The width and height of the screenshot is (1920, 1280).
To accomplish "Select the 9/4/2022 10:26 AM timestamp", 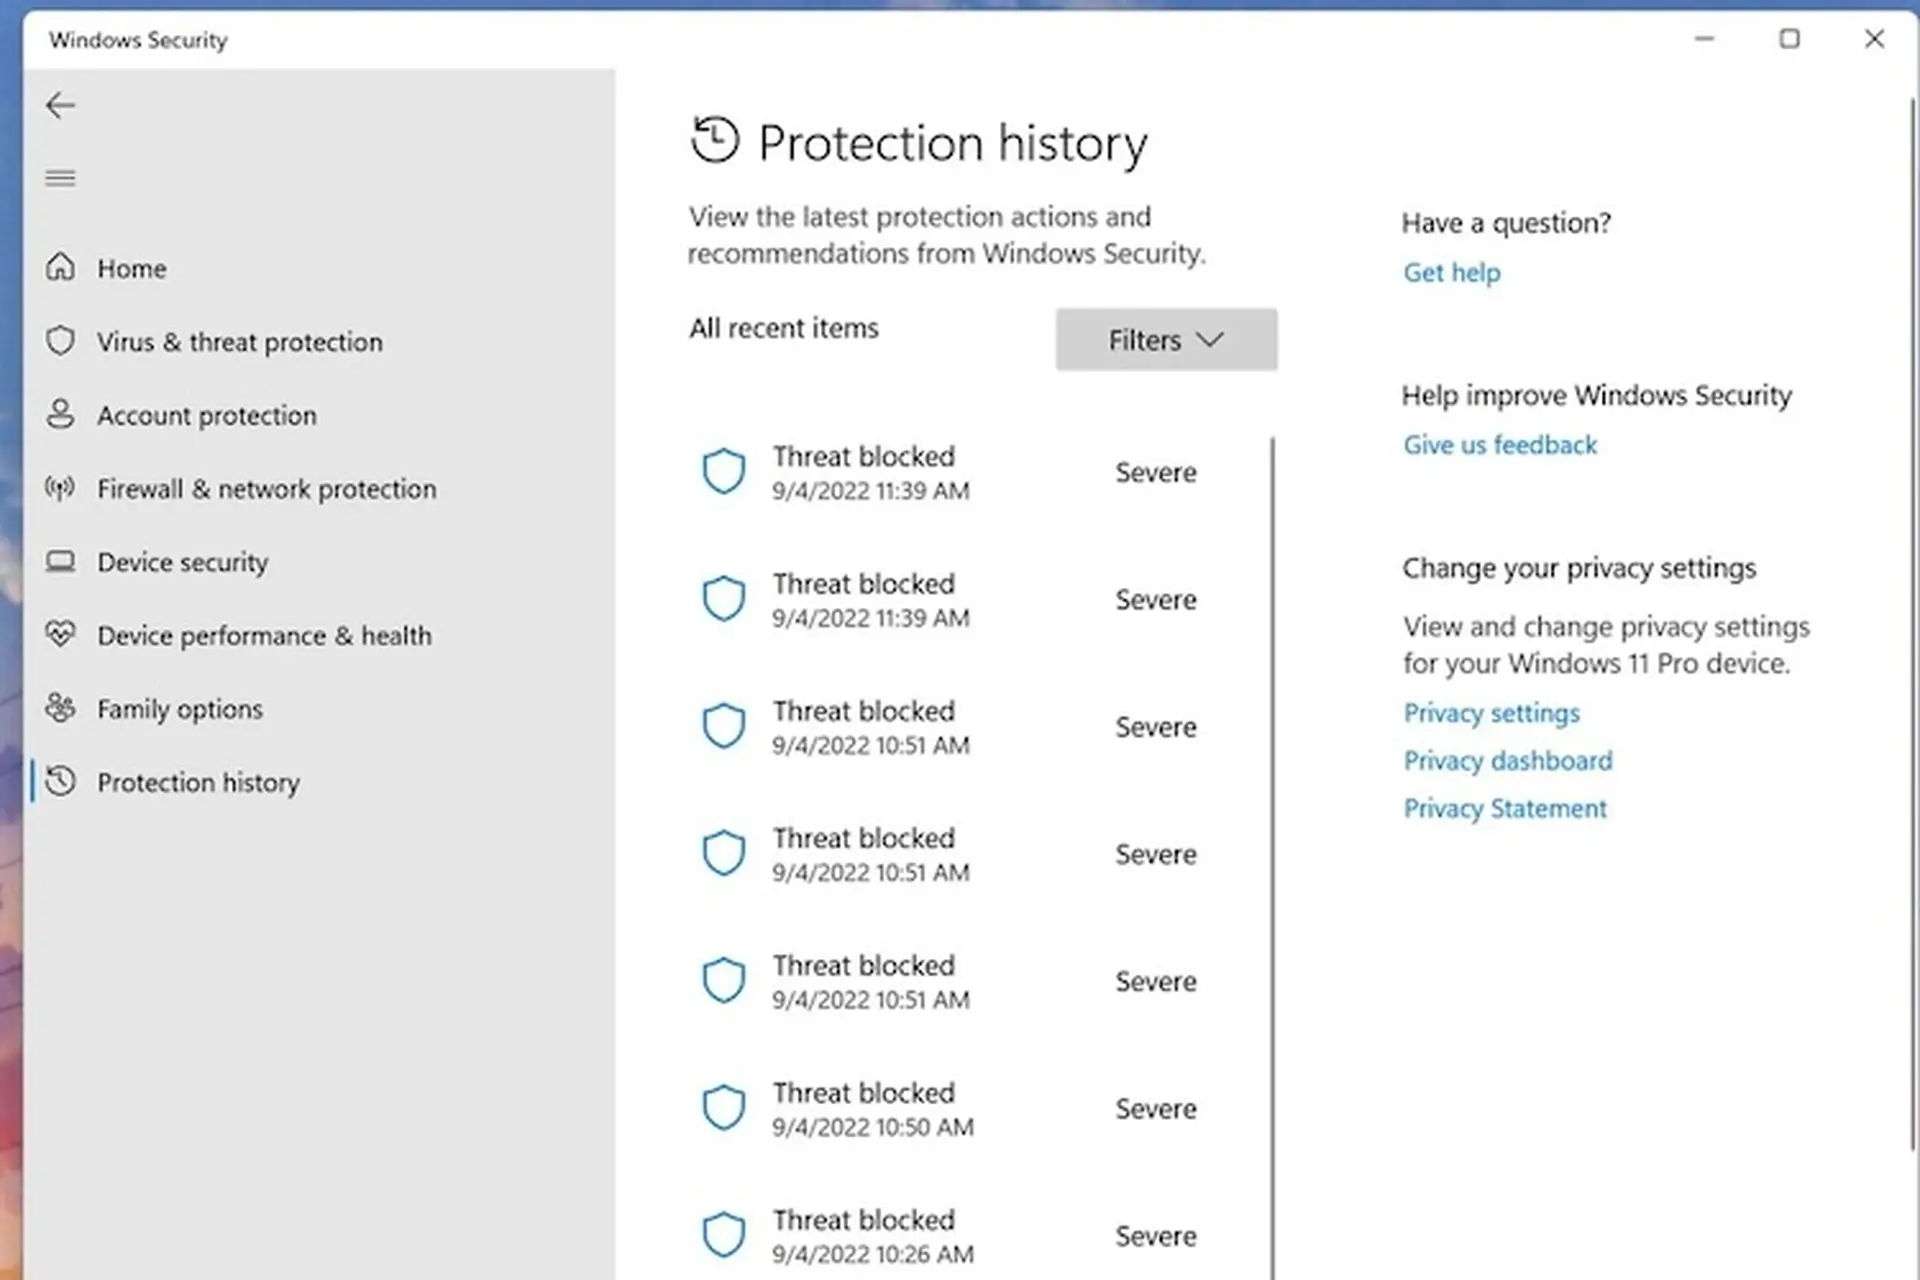I will tap(872, 1254).
